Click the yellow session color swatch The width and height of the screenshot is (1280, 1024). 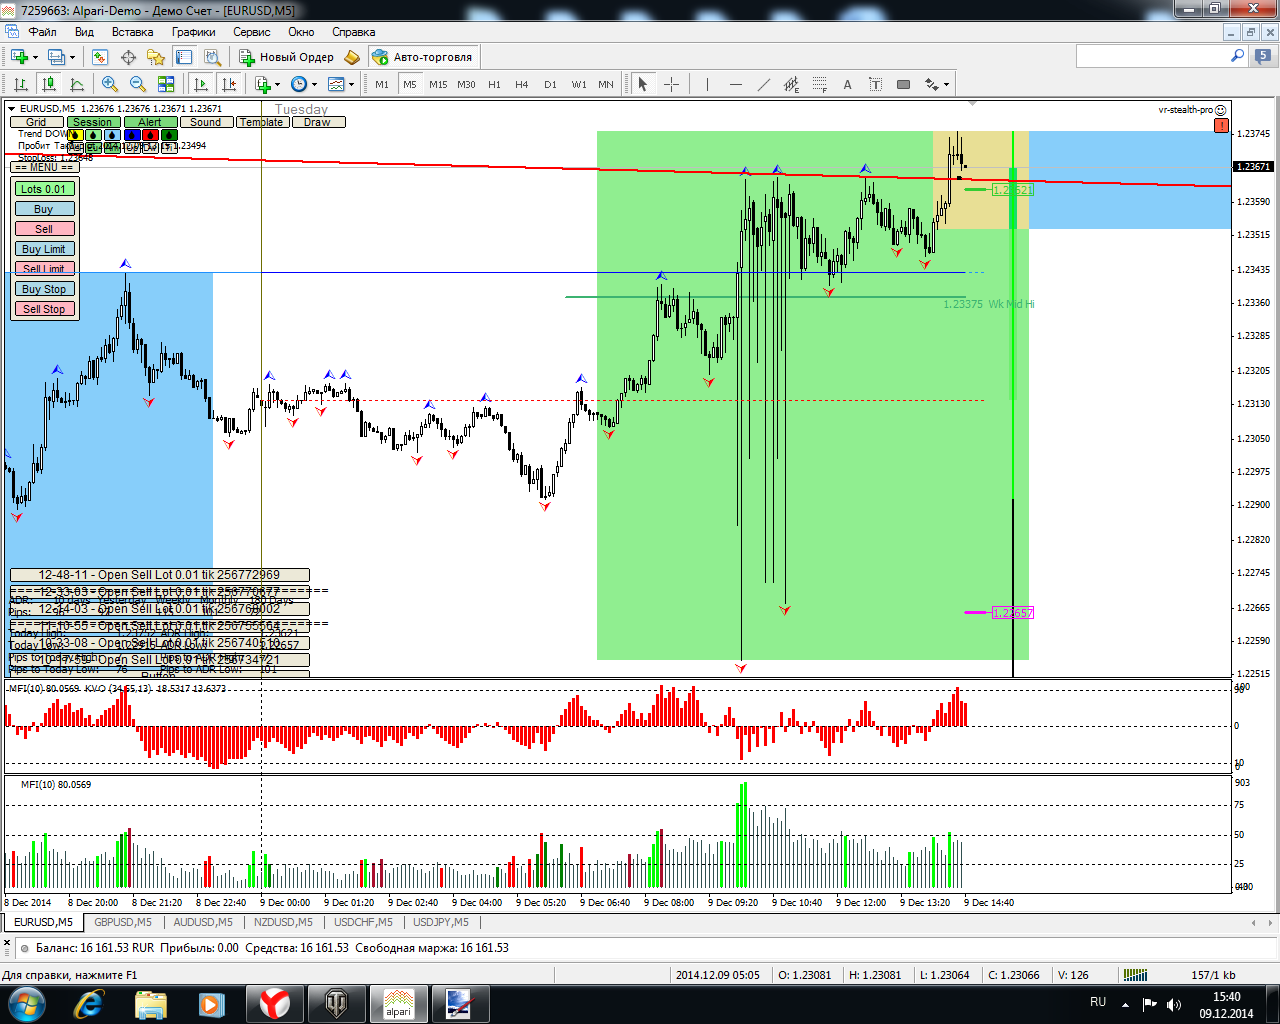pos(74,134)
